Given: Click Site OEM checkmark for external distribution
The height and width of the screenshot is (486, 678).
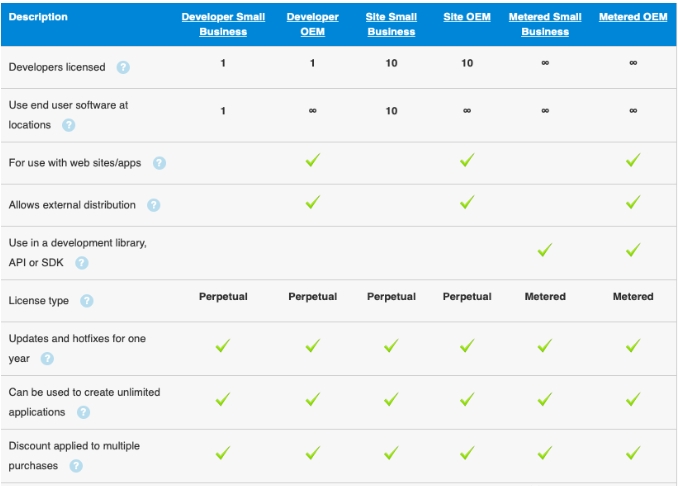Looking at the screenshot, I should click(467, 203).
